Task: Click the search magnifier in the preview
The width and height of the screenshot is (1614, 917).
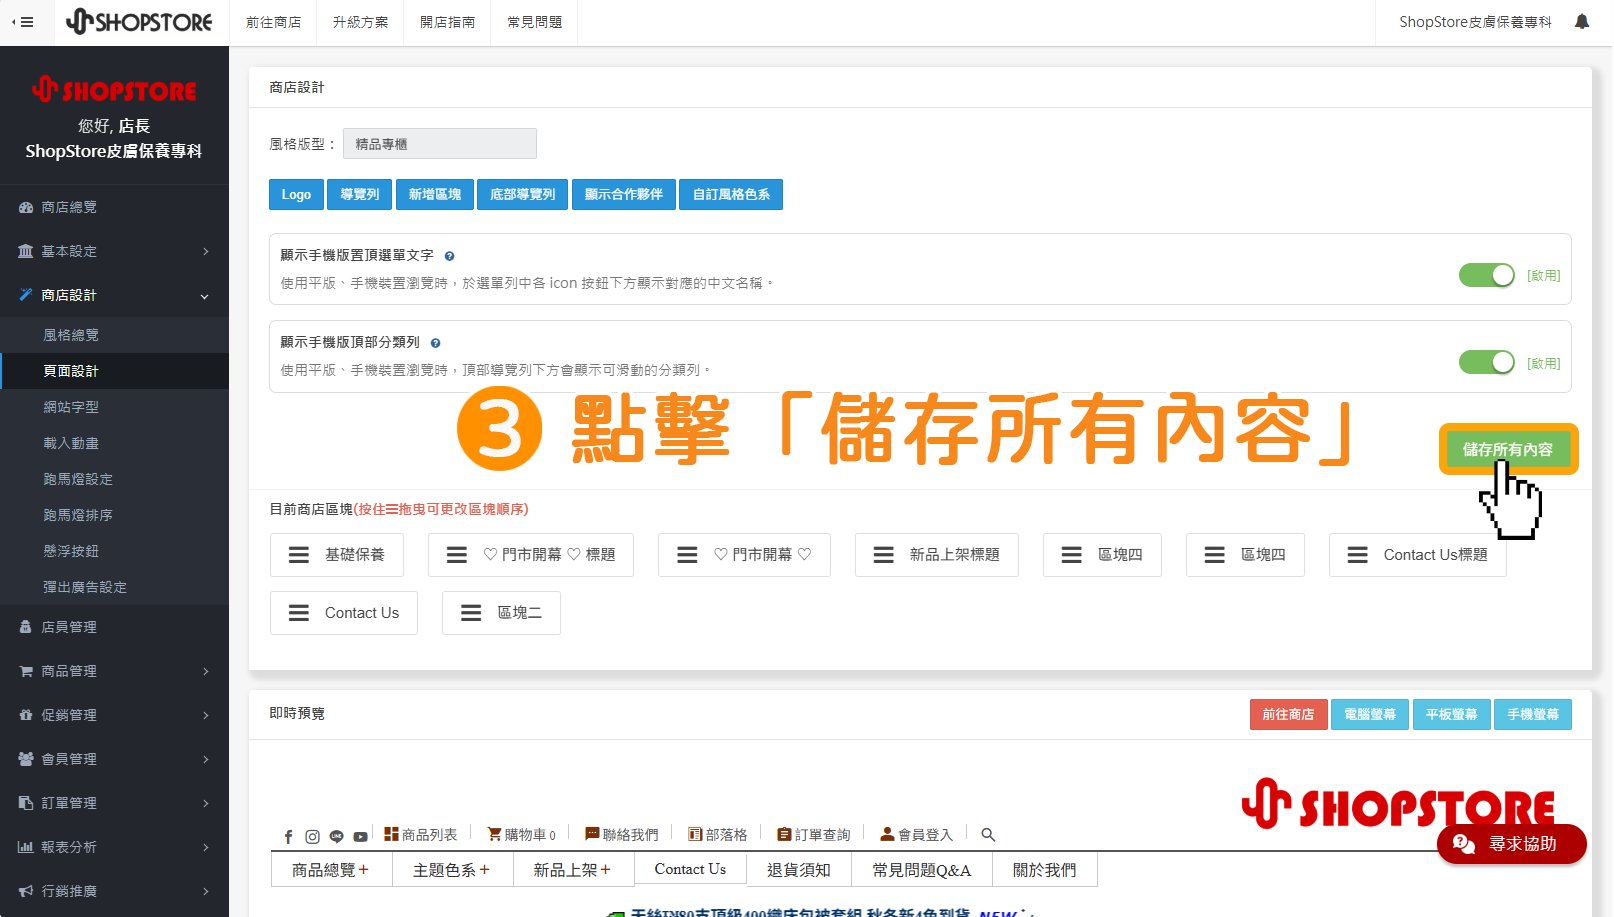Action: [988, 835]
